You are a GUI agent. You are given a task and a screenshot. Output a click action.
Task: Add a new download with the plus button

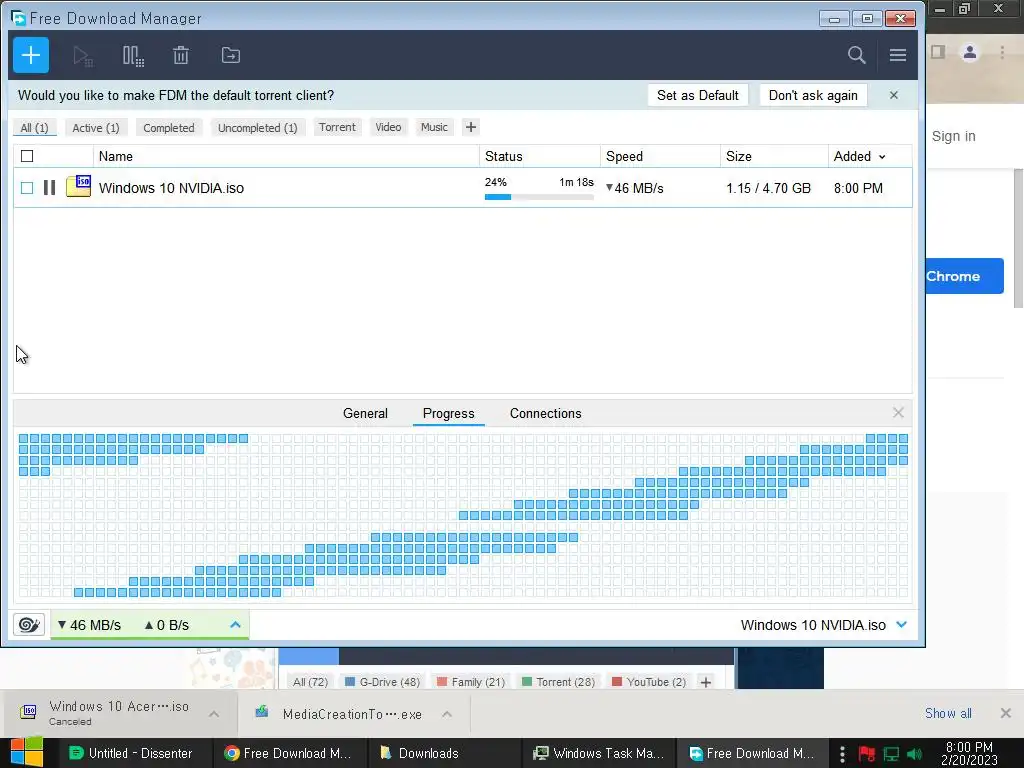[31, 56]
